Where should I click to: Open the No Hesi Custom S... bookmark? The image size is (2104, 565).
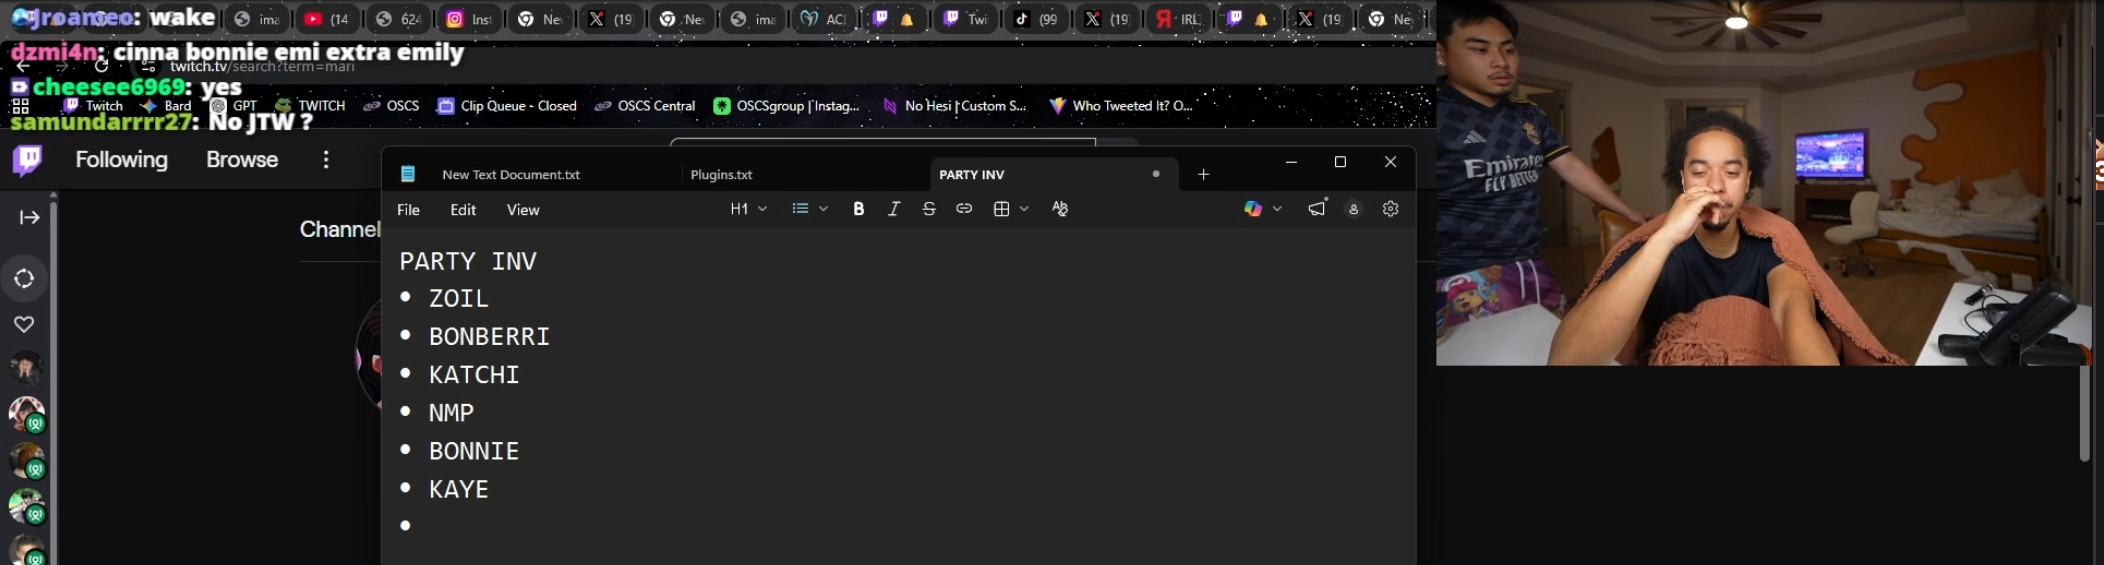(954, 105)
